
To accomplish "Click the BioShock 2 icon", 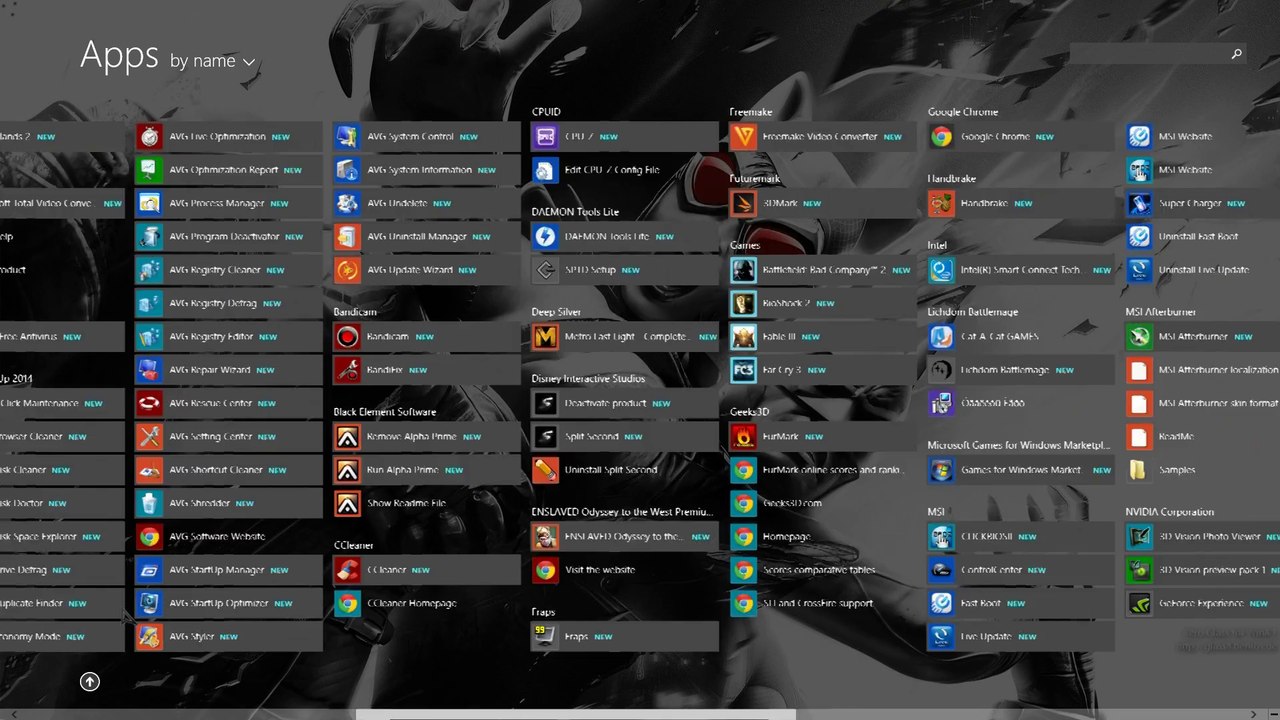I will point(743,304).
